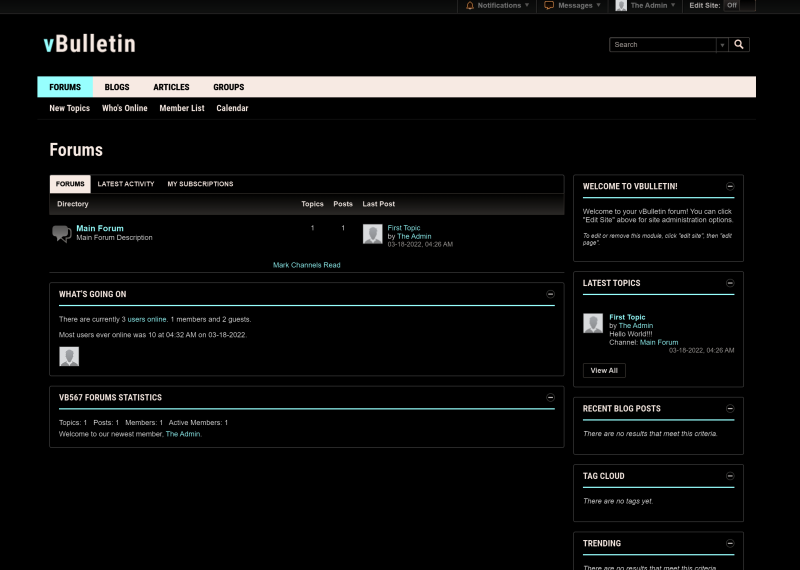This screenshot has height=570, width=800.
Task: Collapse the VB567 Forums Statistics module
Action: [551, 398]
